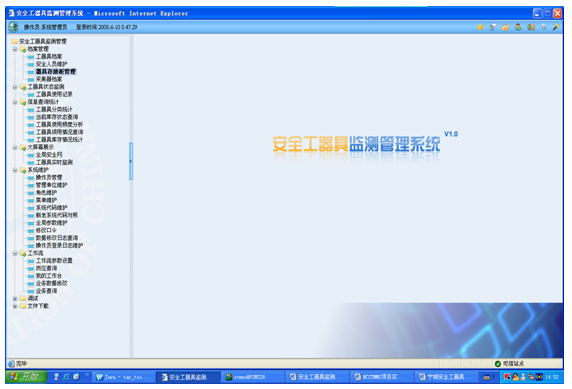Click the 信息查询统计 folder icon

23,102
